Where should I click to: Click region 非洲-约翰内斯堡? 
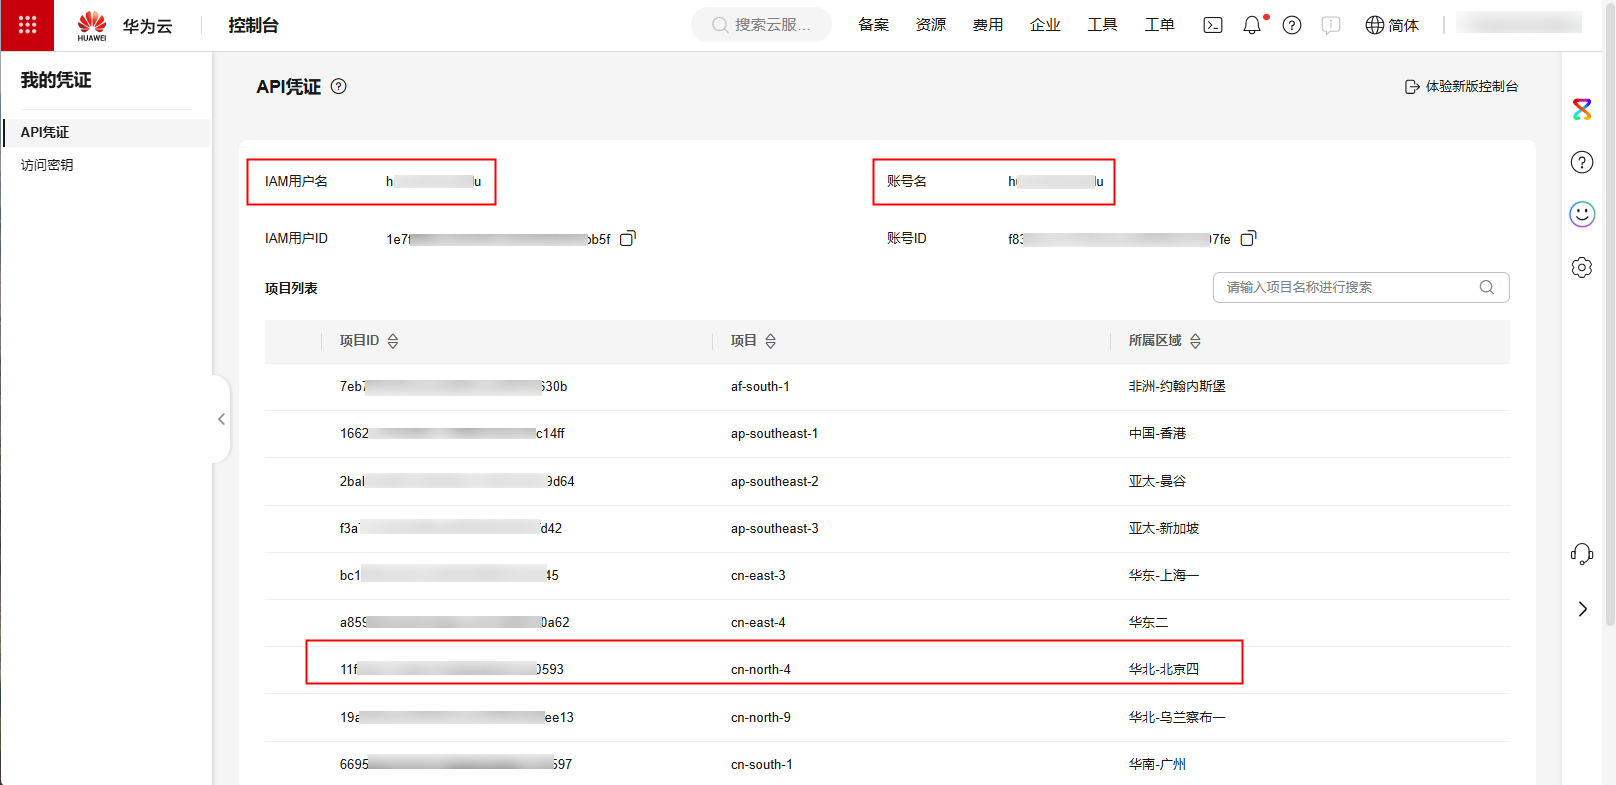1177,387
